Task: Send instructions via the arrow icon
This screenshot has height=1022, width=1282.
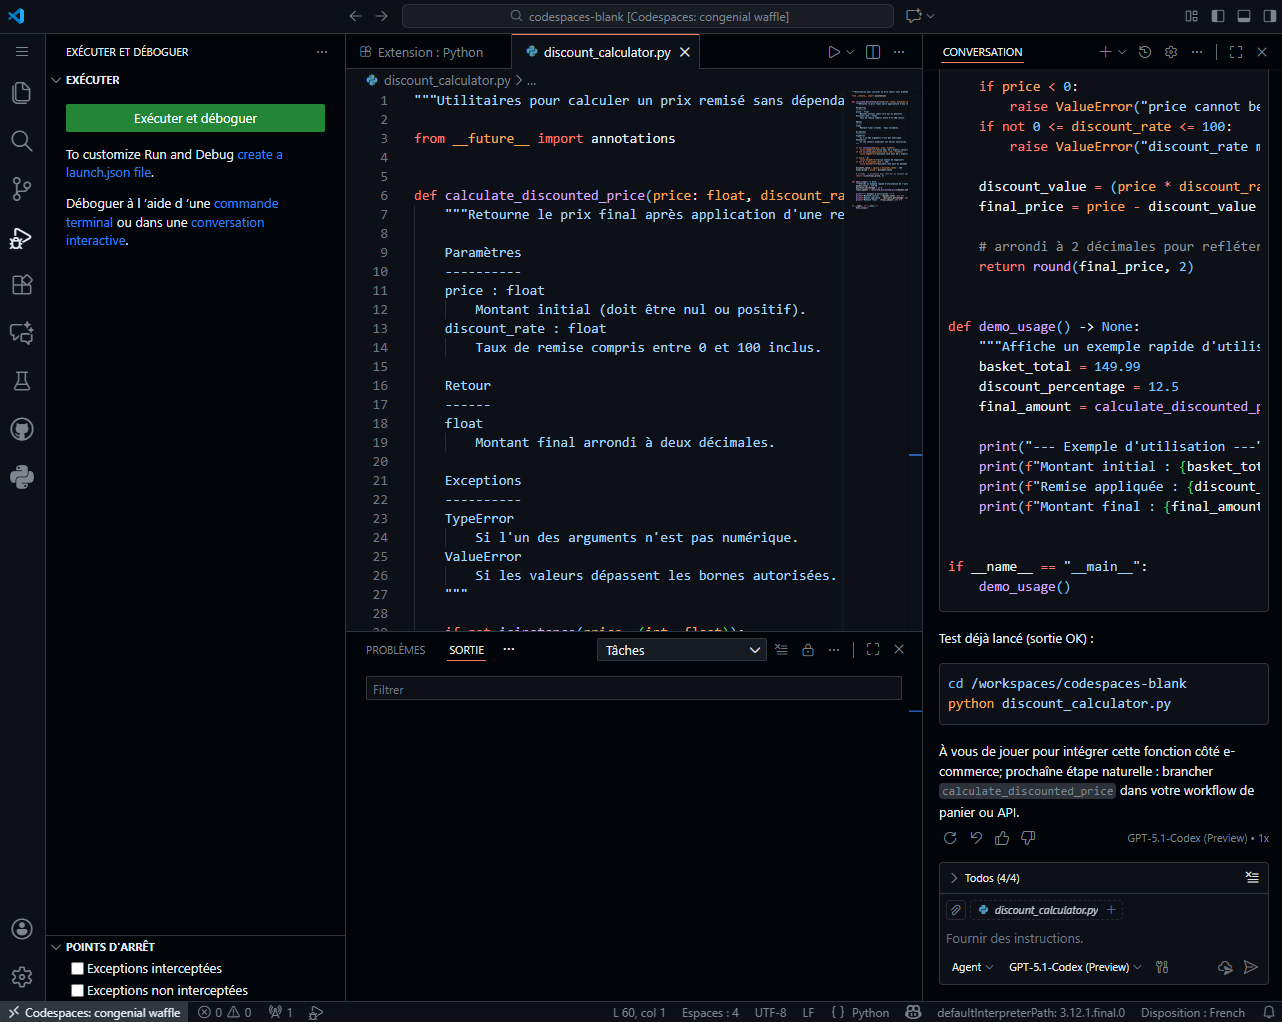Action: [1250, 967]
